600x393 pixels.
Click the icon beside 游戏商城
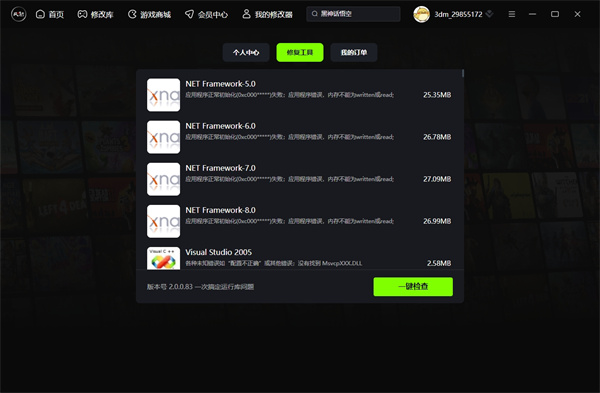(132, 14)
